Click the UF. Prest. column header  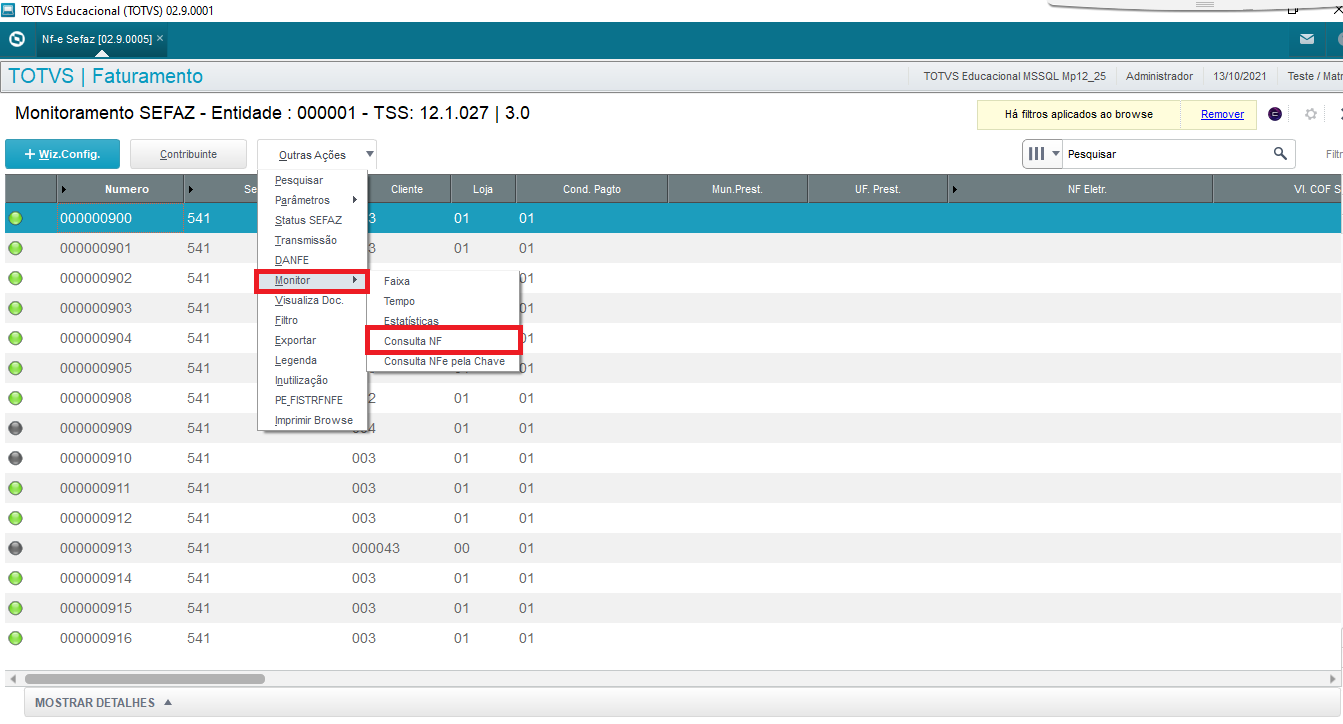click(x=877, y=189)
